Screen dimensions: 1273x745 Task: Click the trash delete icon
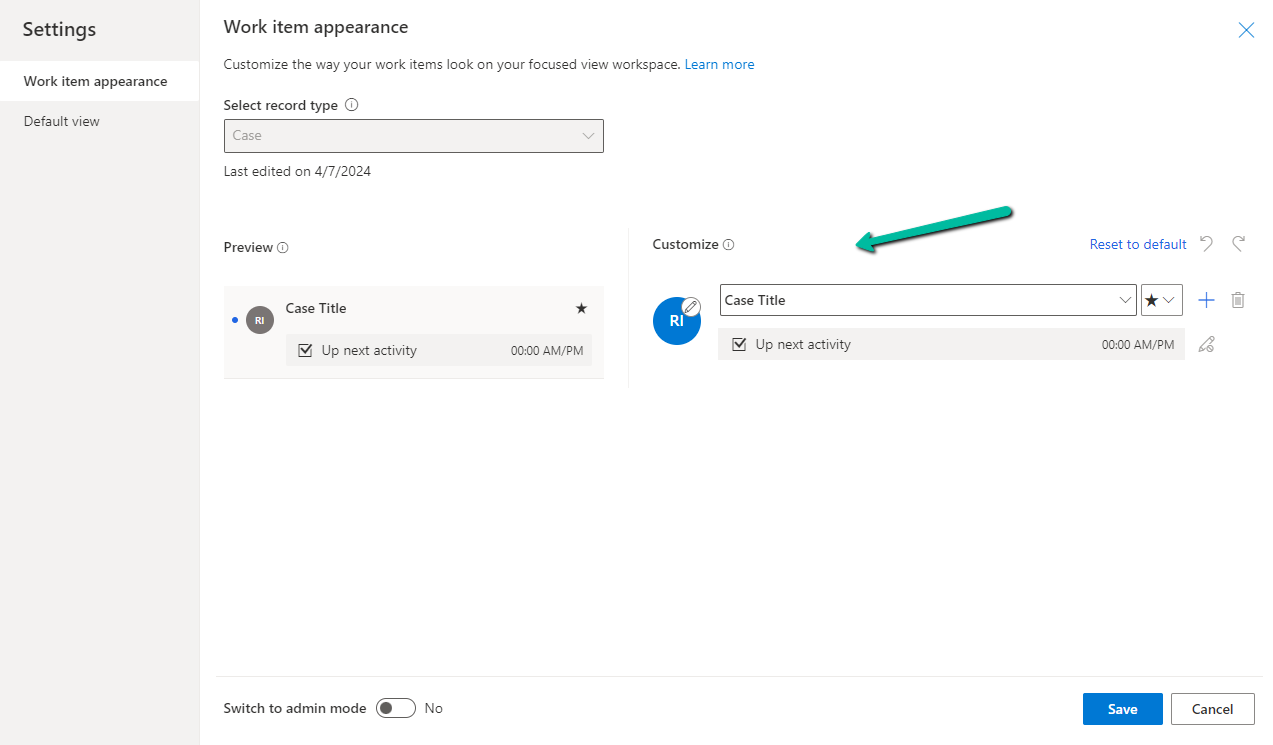click(1238, 300)
